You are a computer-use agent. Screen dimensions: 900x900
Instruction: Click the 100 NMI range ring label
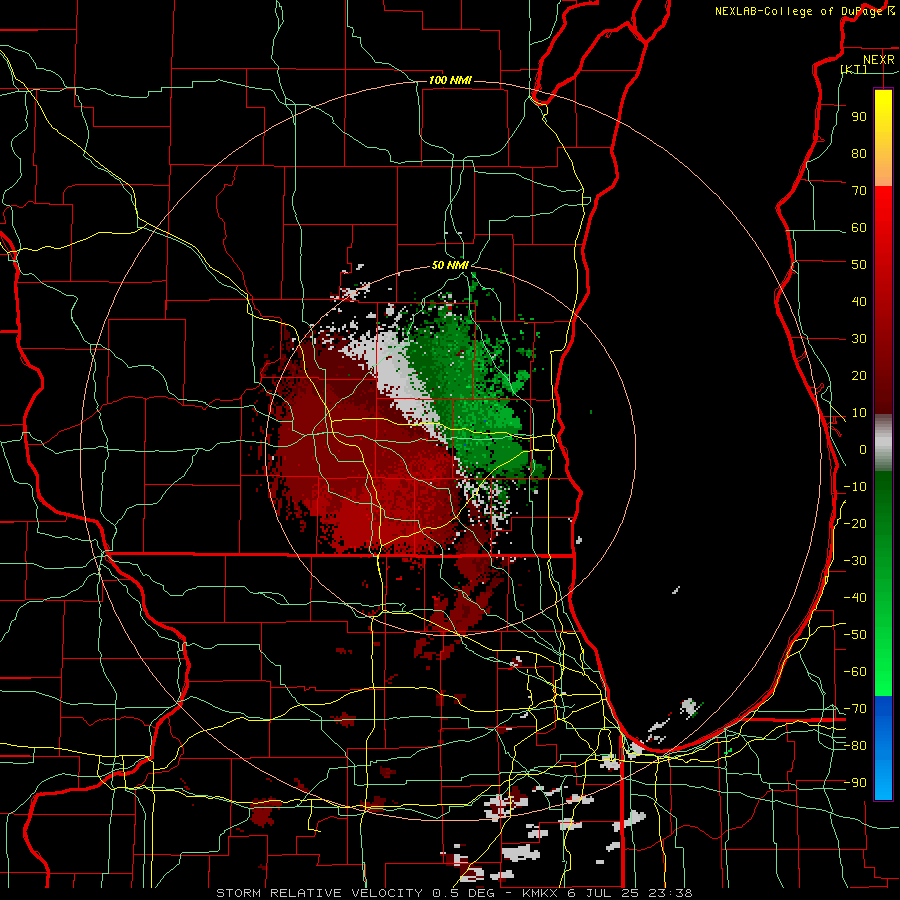click(450, 80)
